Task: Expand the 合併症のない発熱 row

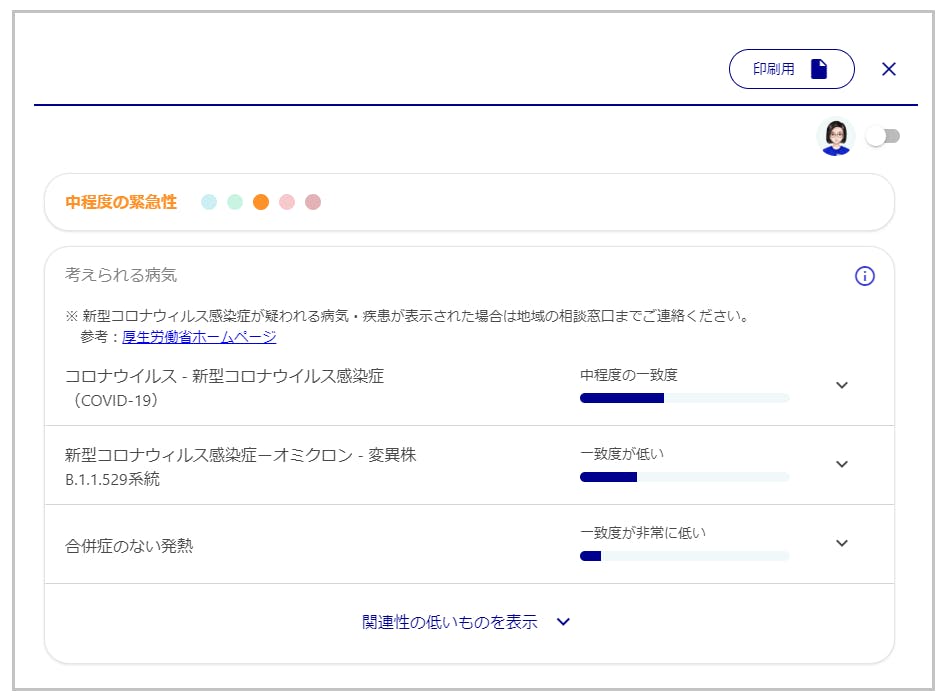Action: [x=842, y=543]
